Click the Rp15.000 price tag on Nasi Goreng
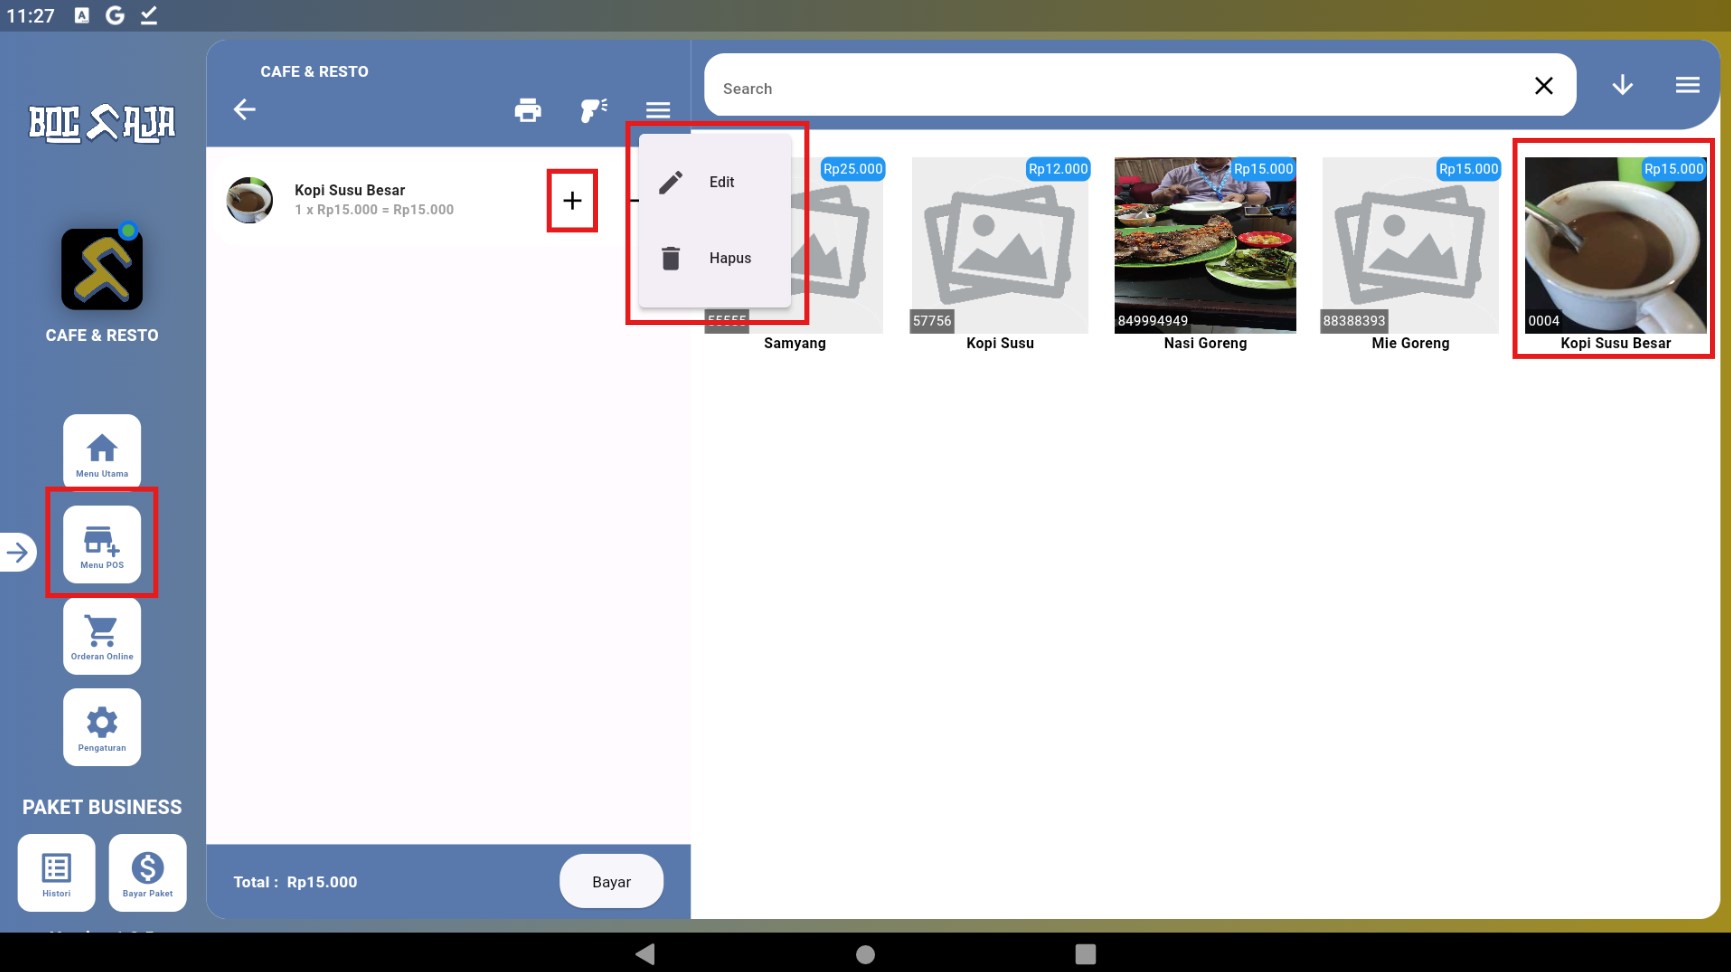The image size is (1731, 972). (x=1263, y=169)
